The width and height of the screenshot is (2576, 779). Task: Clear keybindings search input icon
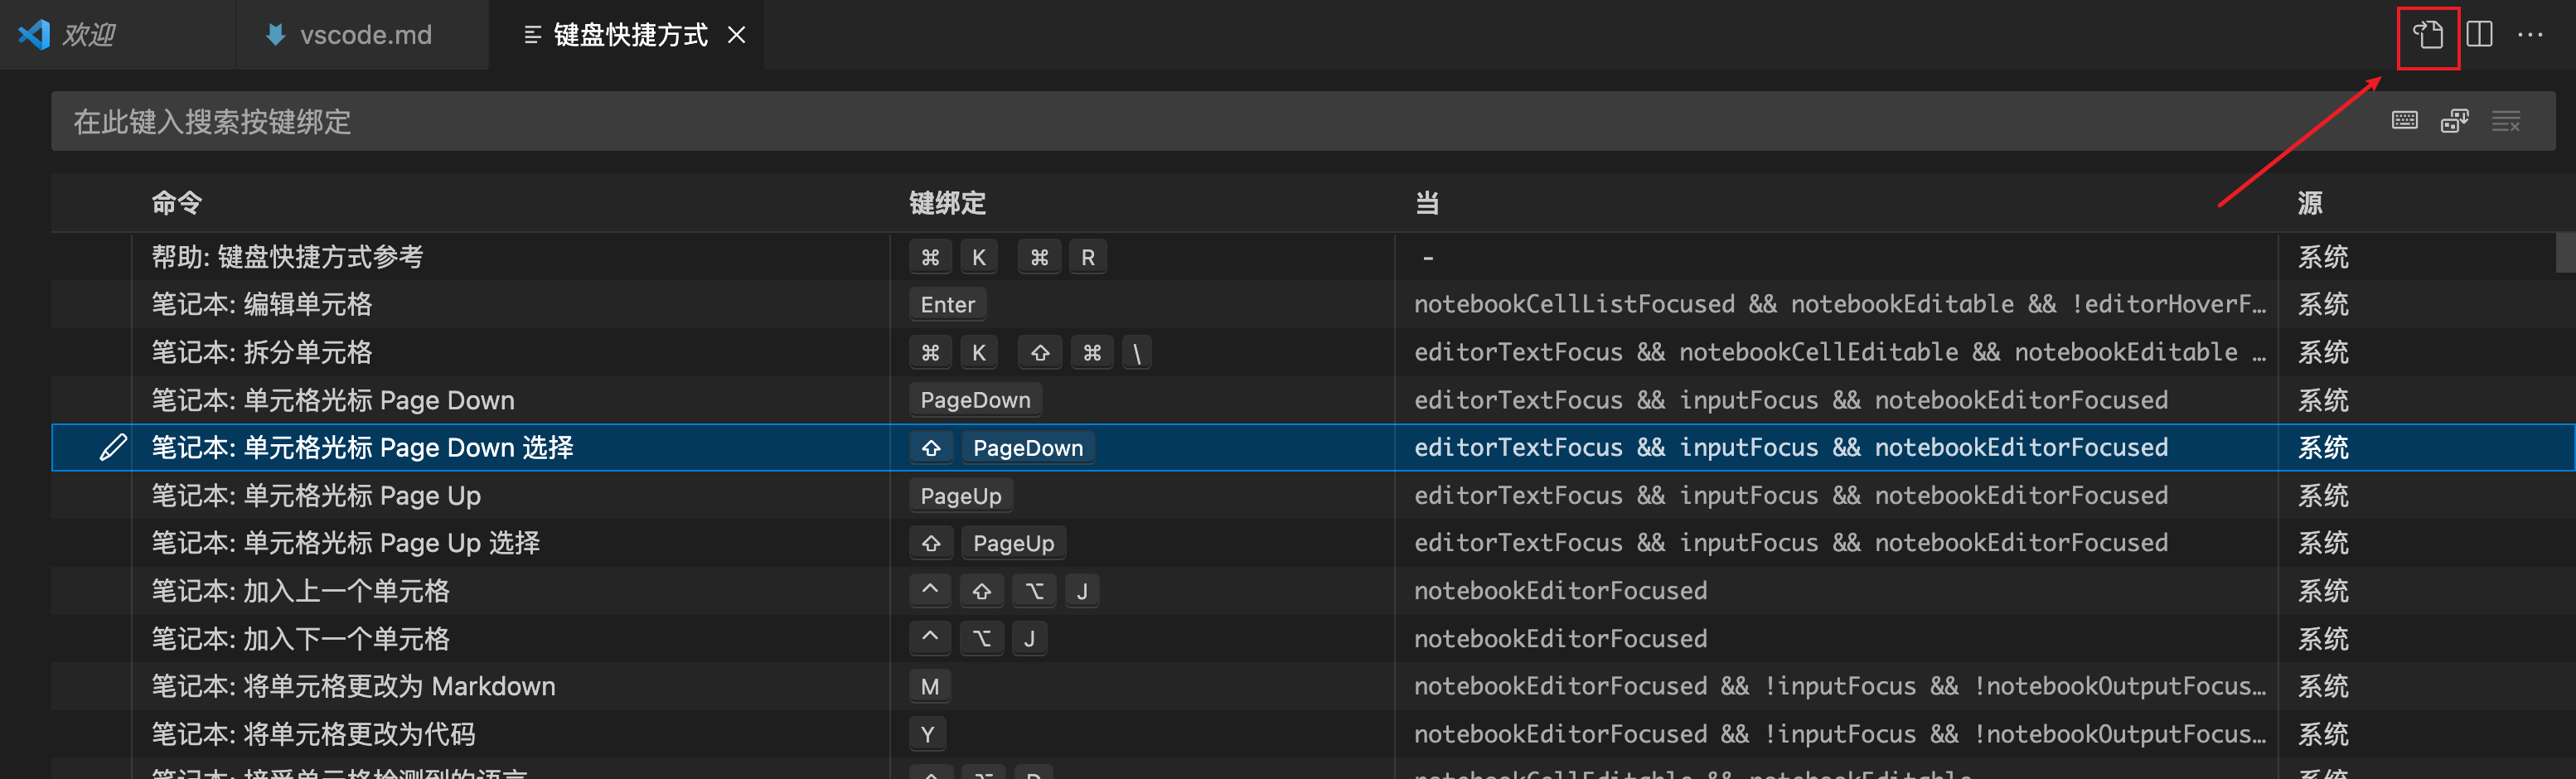[2505, 121]
